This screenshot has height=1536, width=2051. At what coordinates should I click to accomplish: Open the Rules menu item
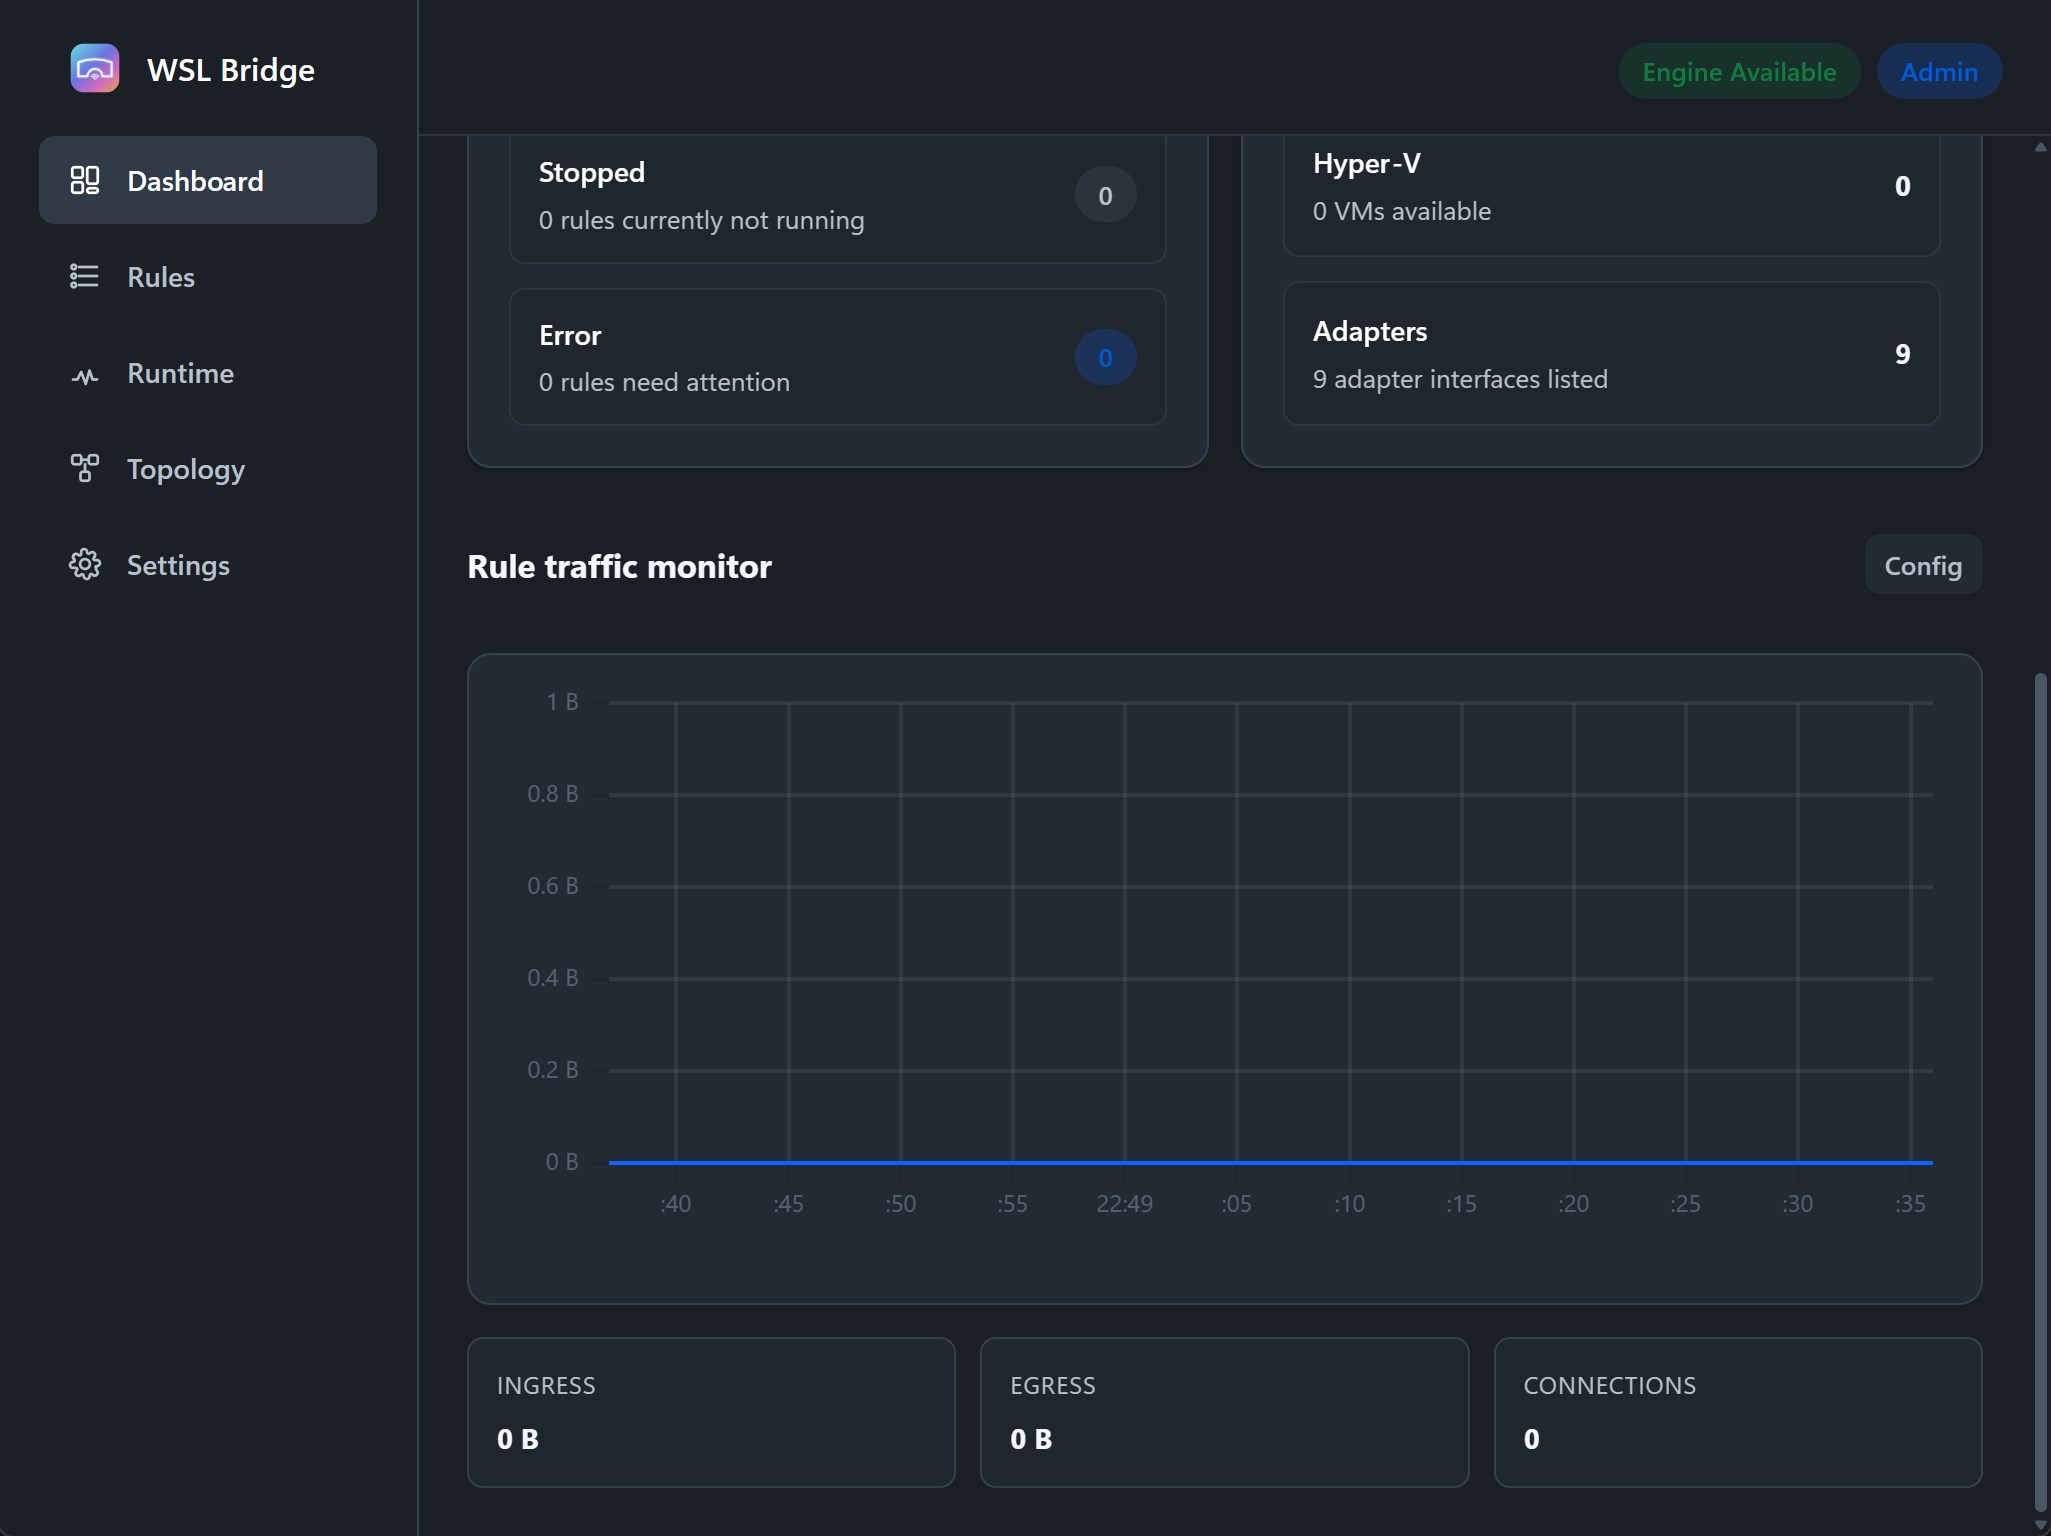[208, 277]
